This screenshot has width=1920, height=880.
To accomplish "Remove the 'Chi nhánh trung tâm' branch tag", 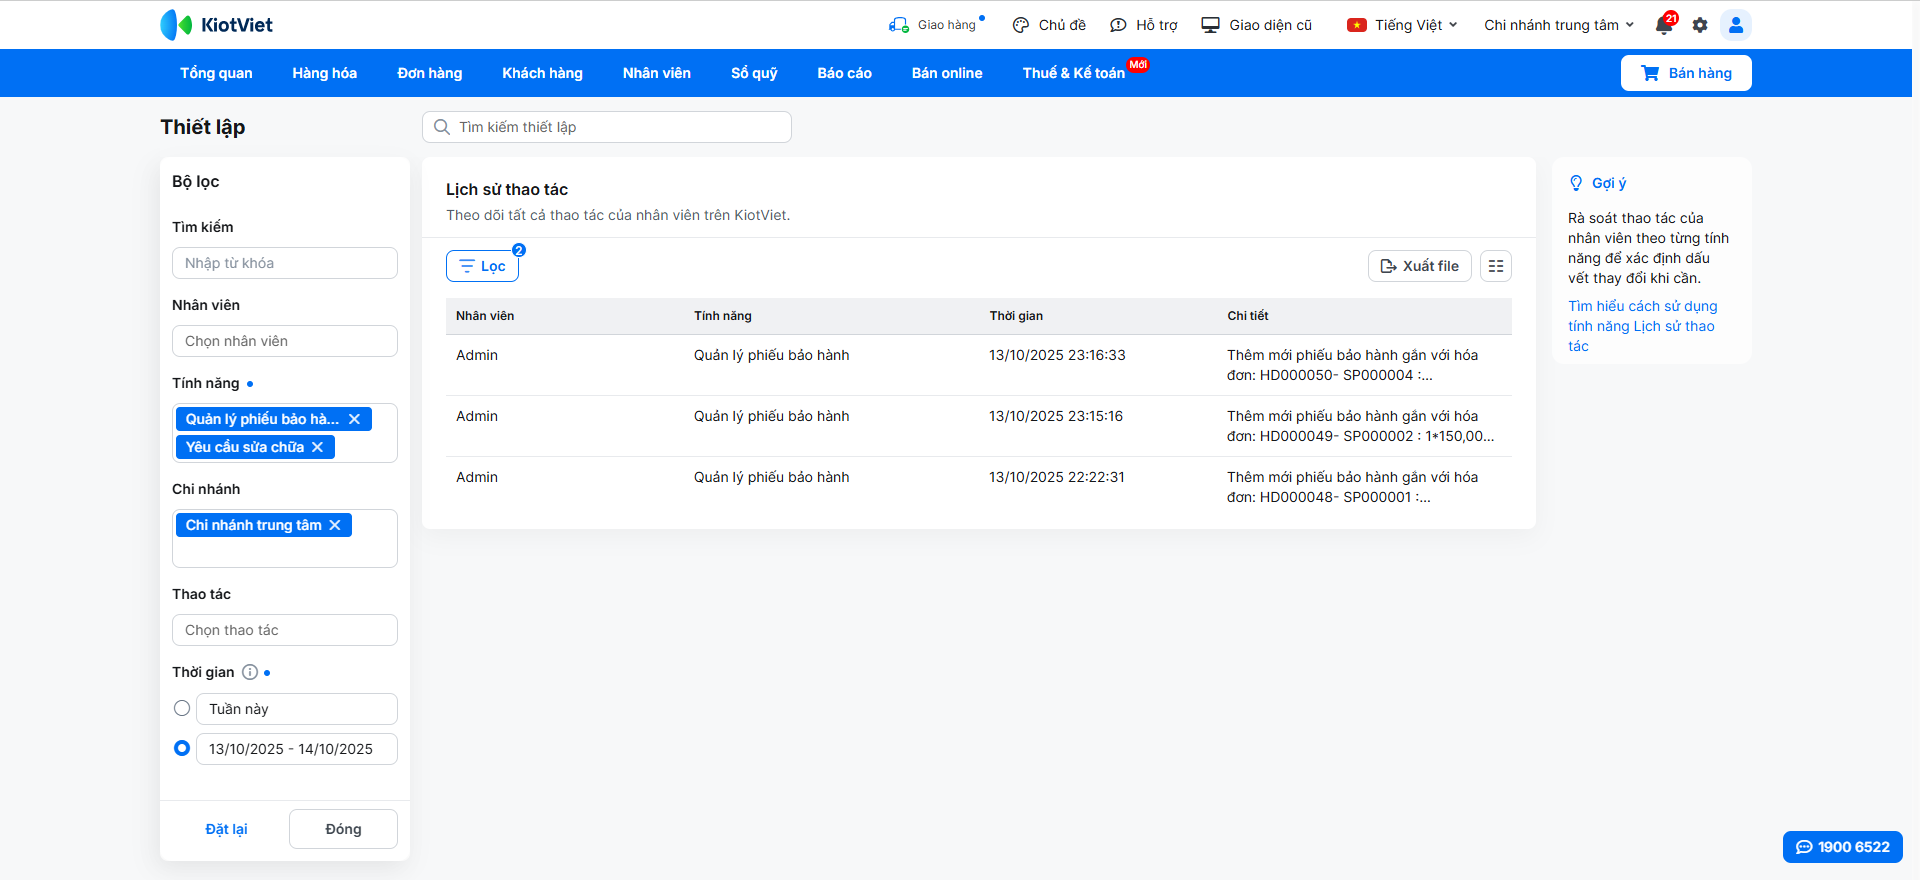I will coord(335,525).
